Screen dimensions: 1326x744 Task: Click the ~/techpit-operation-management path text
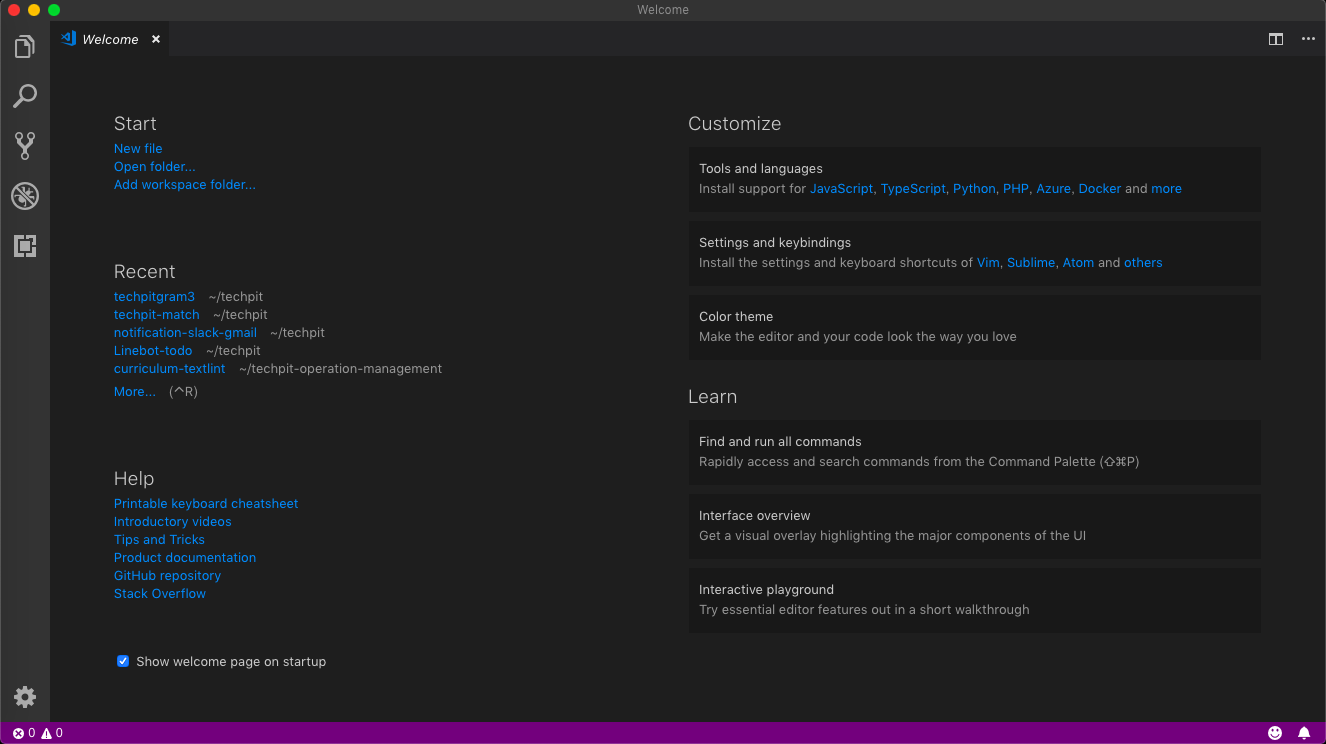click(340, 368)
